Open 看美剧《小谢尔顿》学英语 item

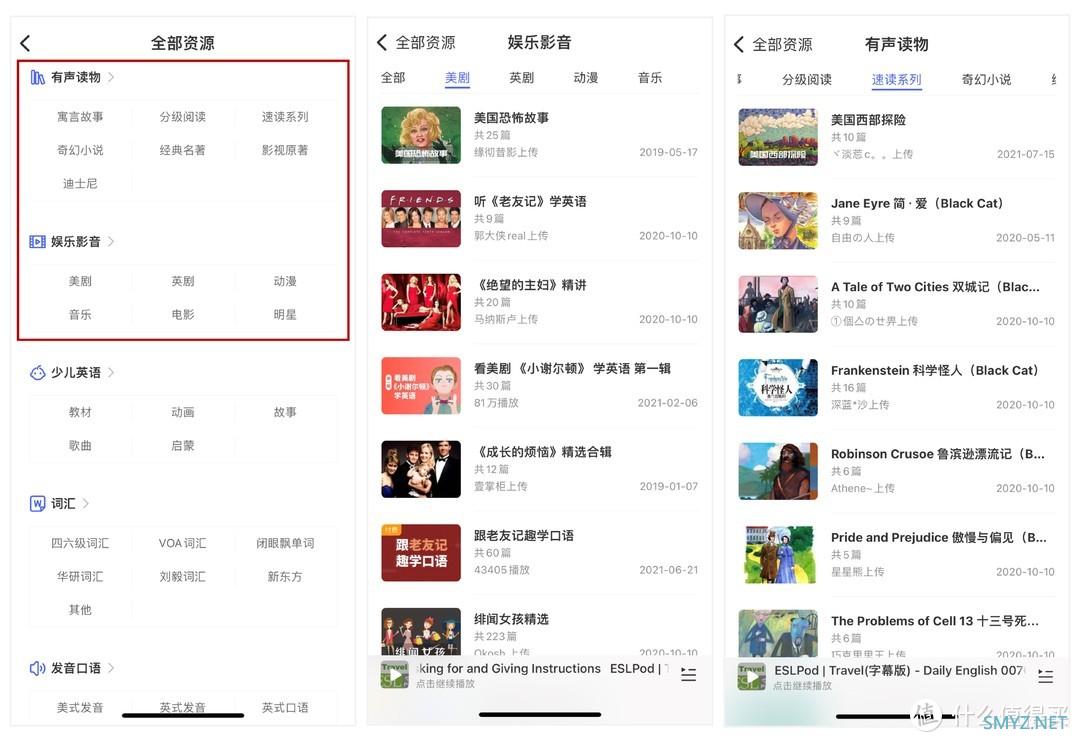[x=539, y=386]
